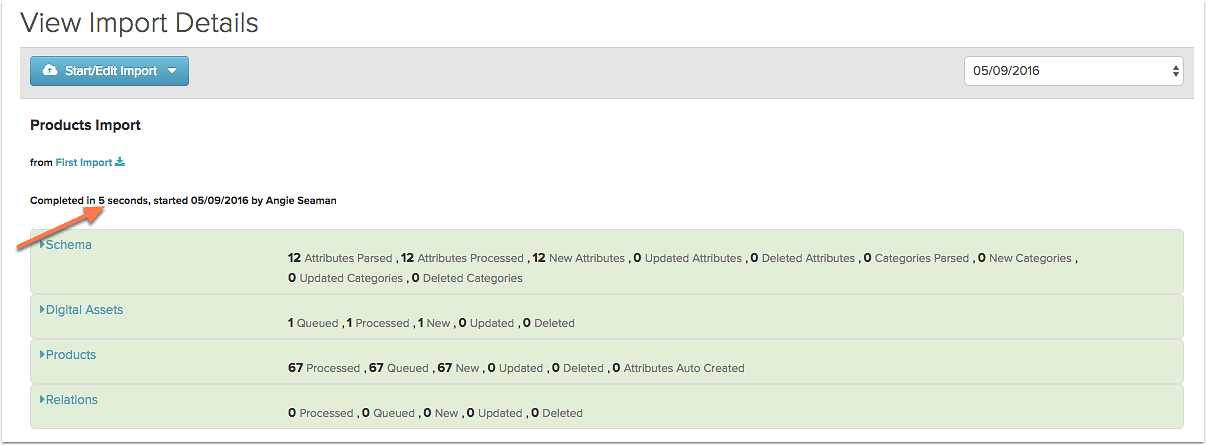1206x445 pixels.
Task: Expand the Relations disclosure triangle
Action: 42,400
